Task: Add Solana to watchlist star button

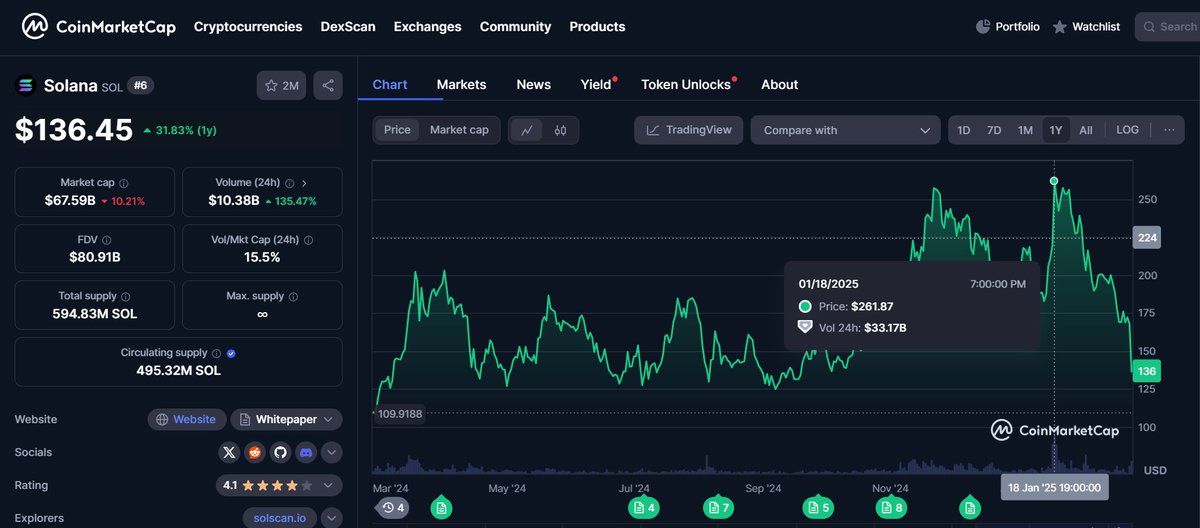Action: pos(282,86)
